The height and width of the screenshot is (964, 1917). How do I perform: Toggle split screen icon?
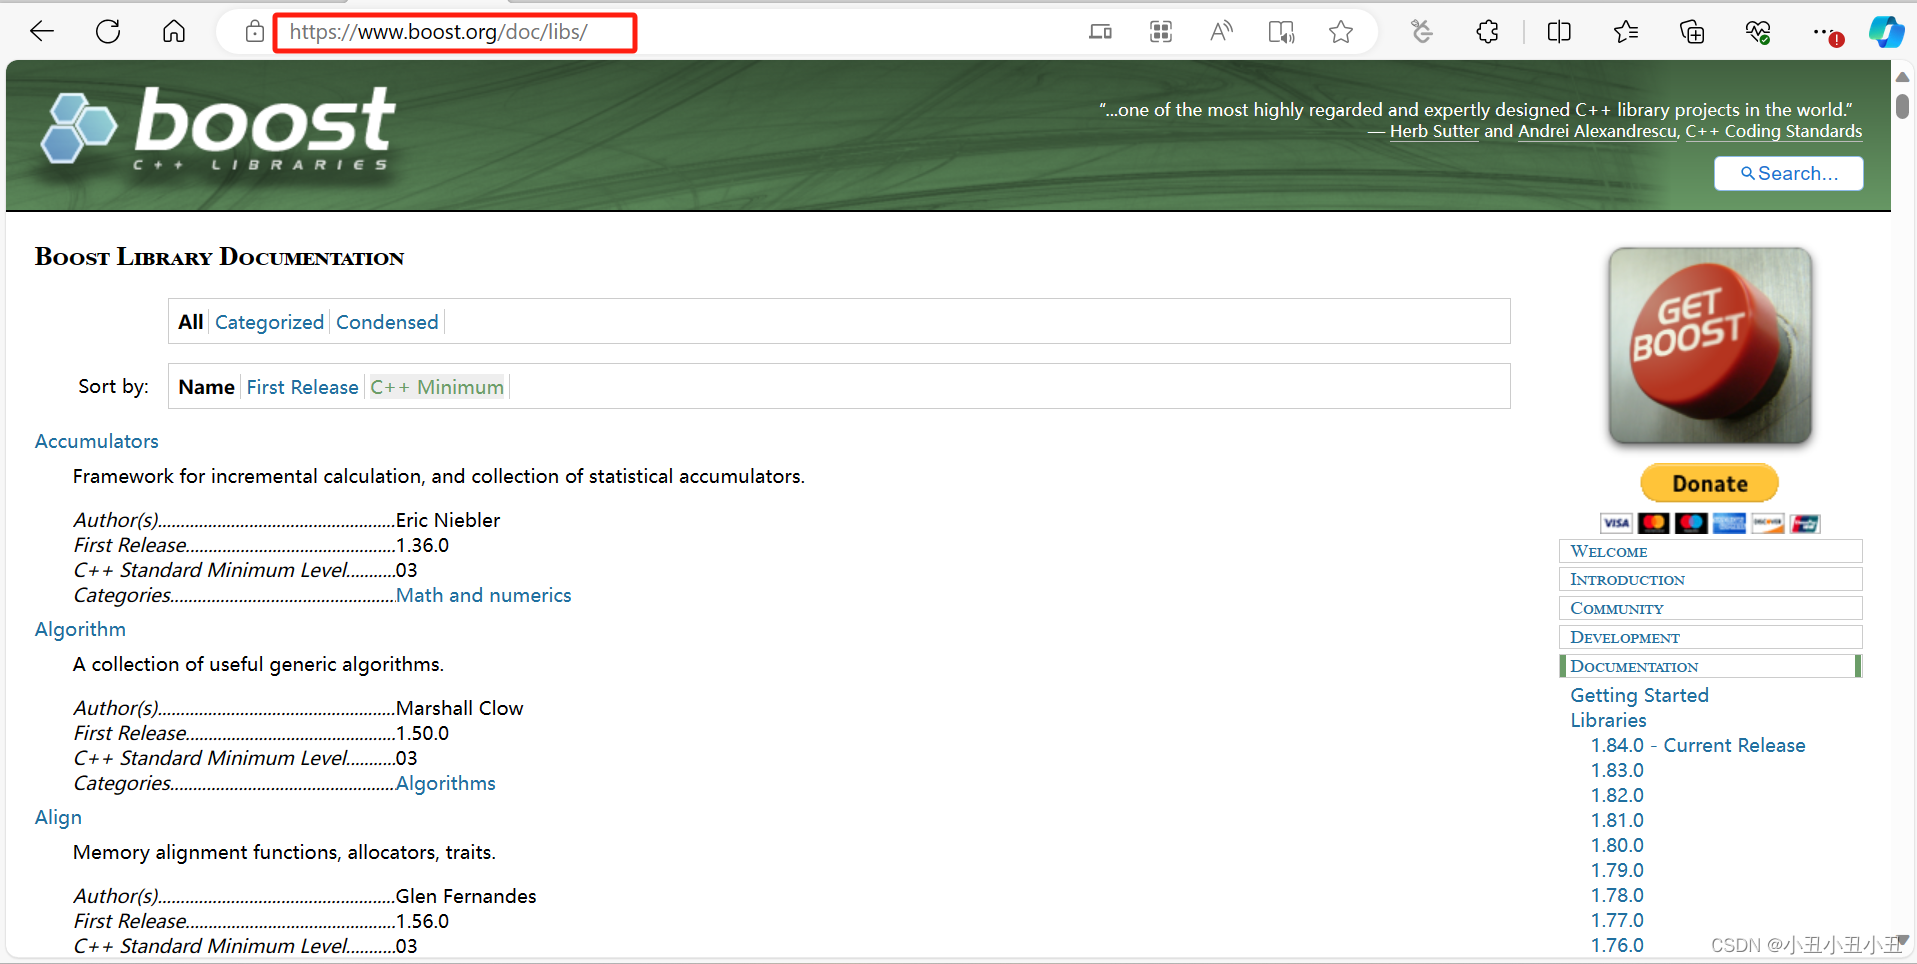click(x=1559, y=32)
